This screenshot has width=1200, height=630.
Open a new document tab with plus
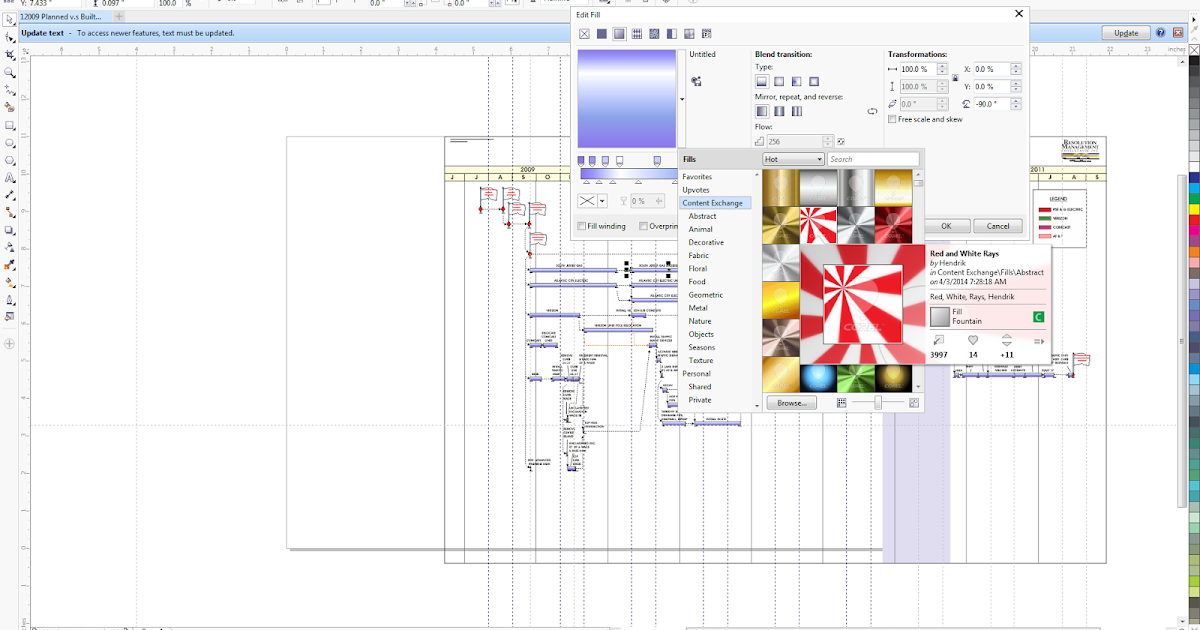120,17
